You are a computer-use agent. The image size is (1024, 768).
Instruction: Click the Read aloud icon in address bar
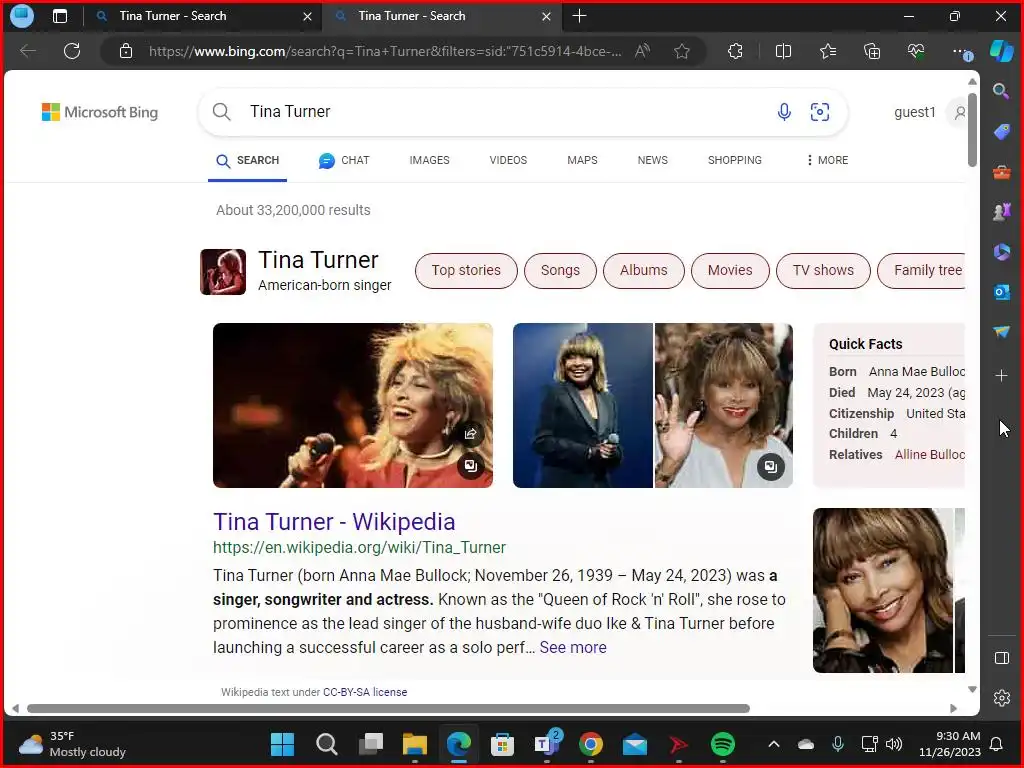coord(643,51)
